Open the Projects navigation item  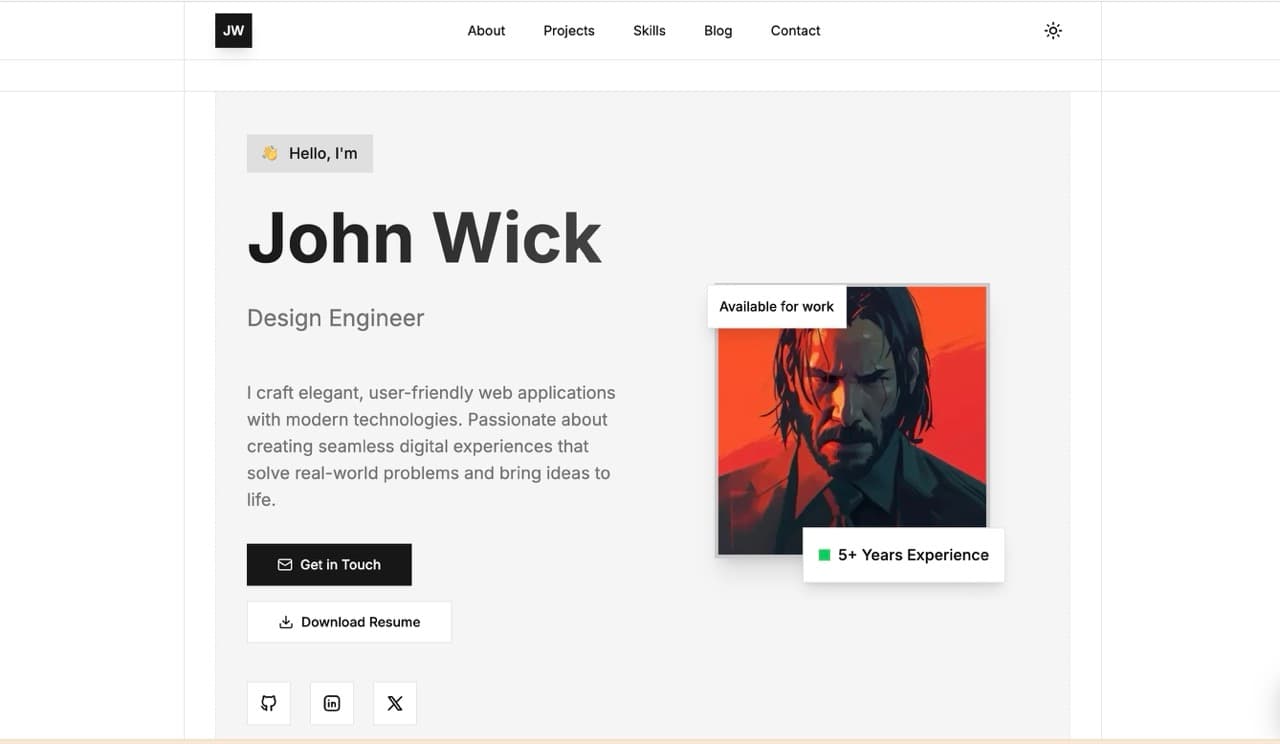click(x=568, y=30)
